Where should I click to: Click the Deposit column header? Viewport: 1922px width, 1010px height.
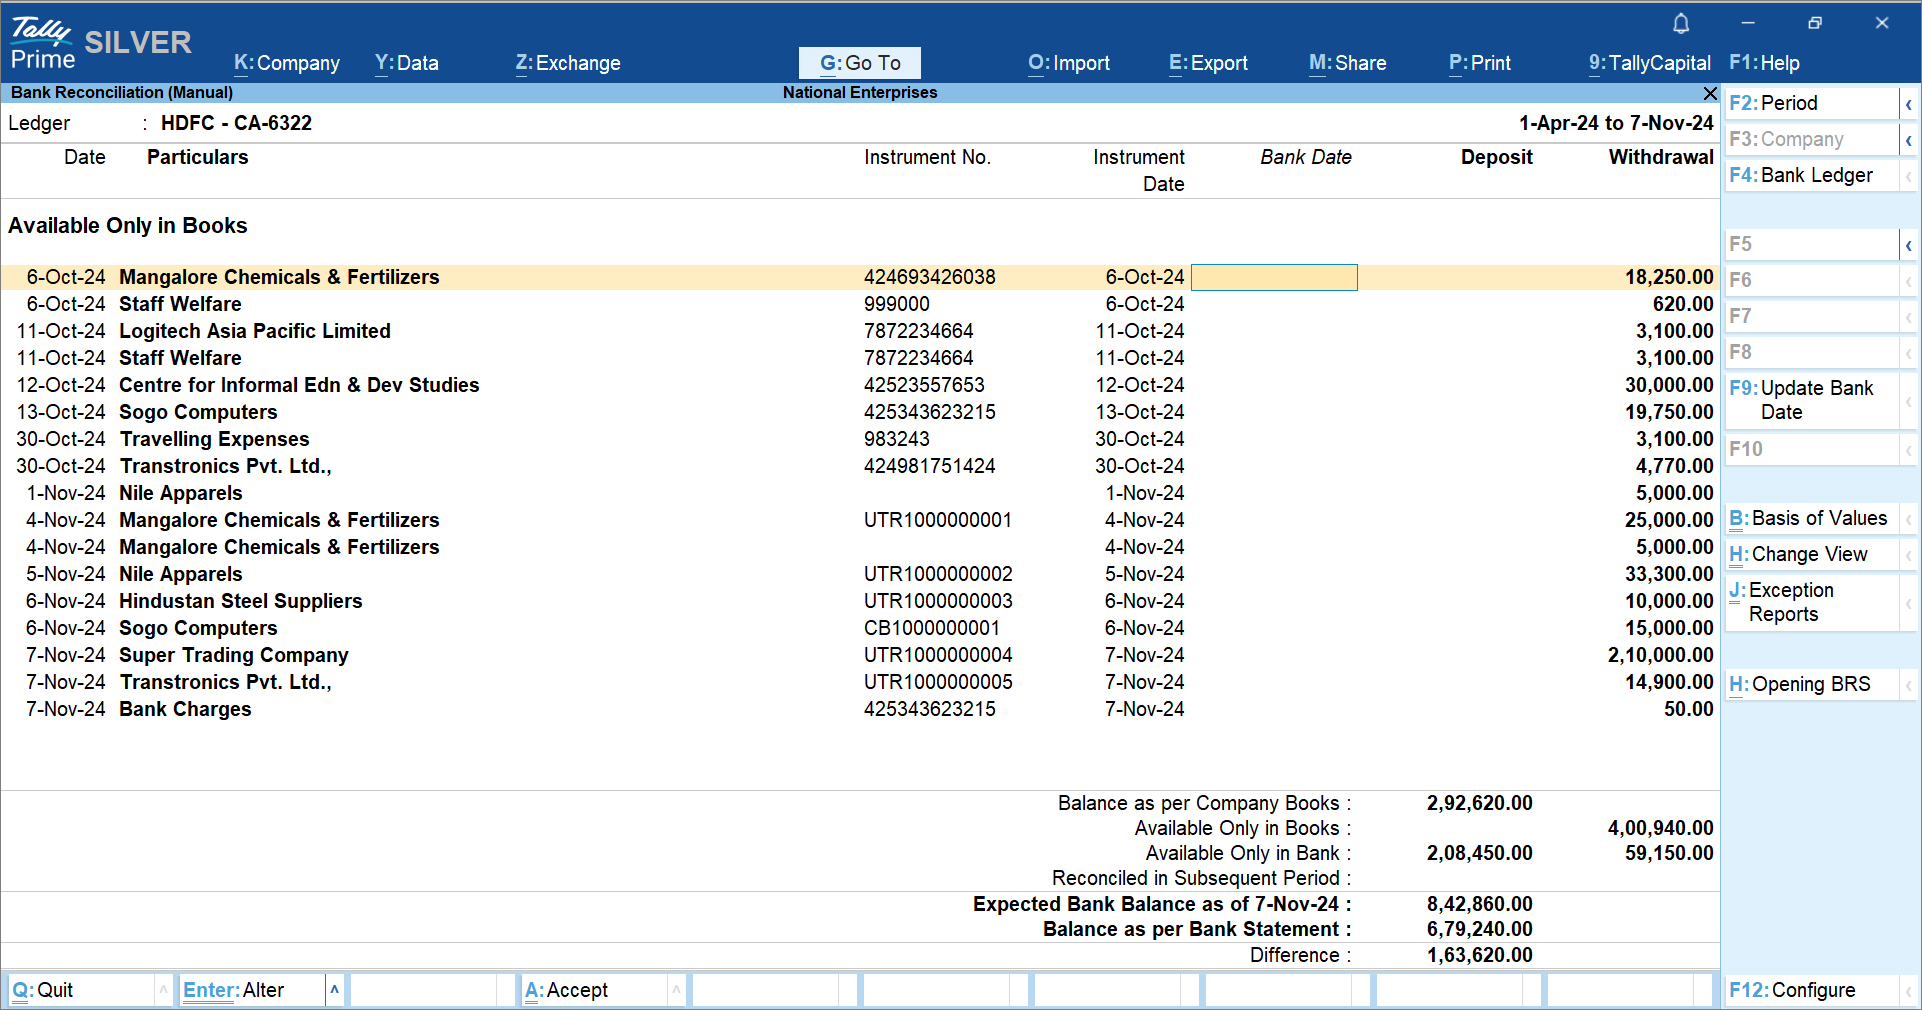click(1496, 157)
